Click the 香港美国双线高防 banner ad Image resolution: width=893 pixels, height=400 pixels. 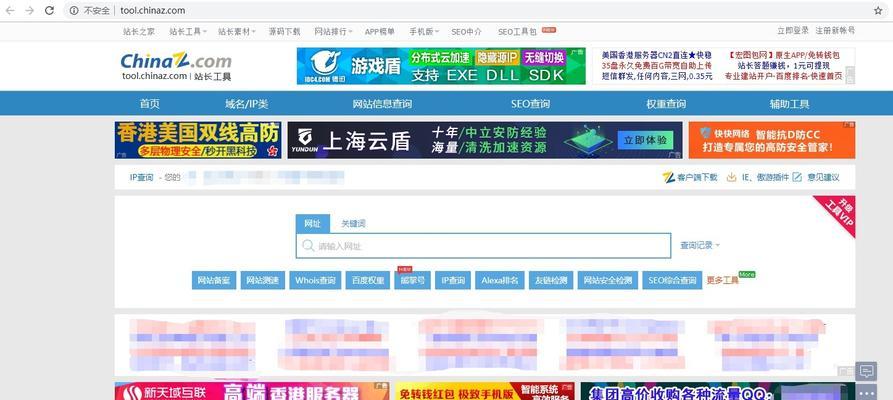point(198,140)
